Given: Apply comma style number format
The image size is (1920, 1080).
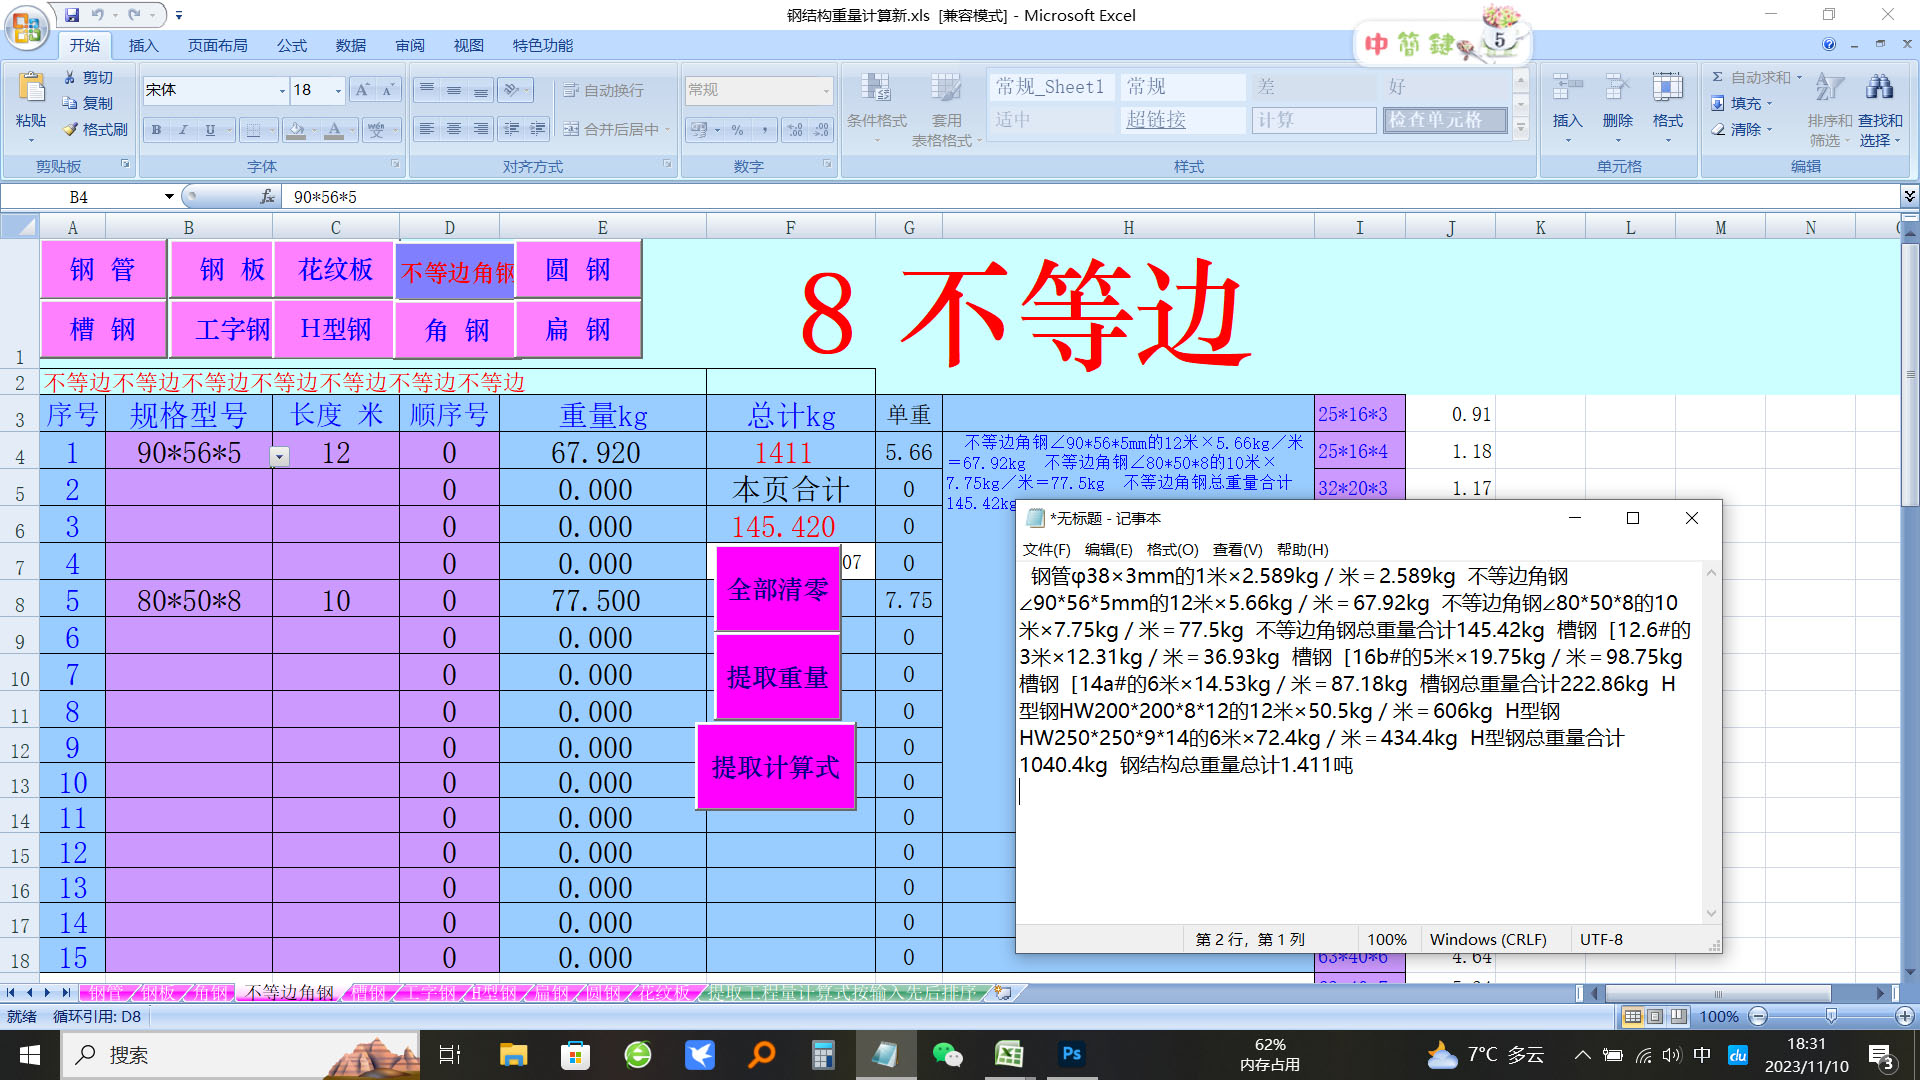Looking at the screenshot, I should click(764, 130).
